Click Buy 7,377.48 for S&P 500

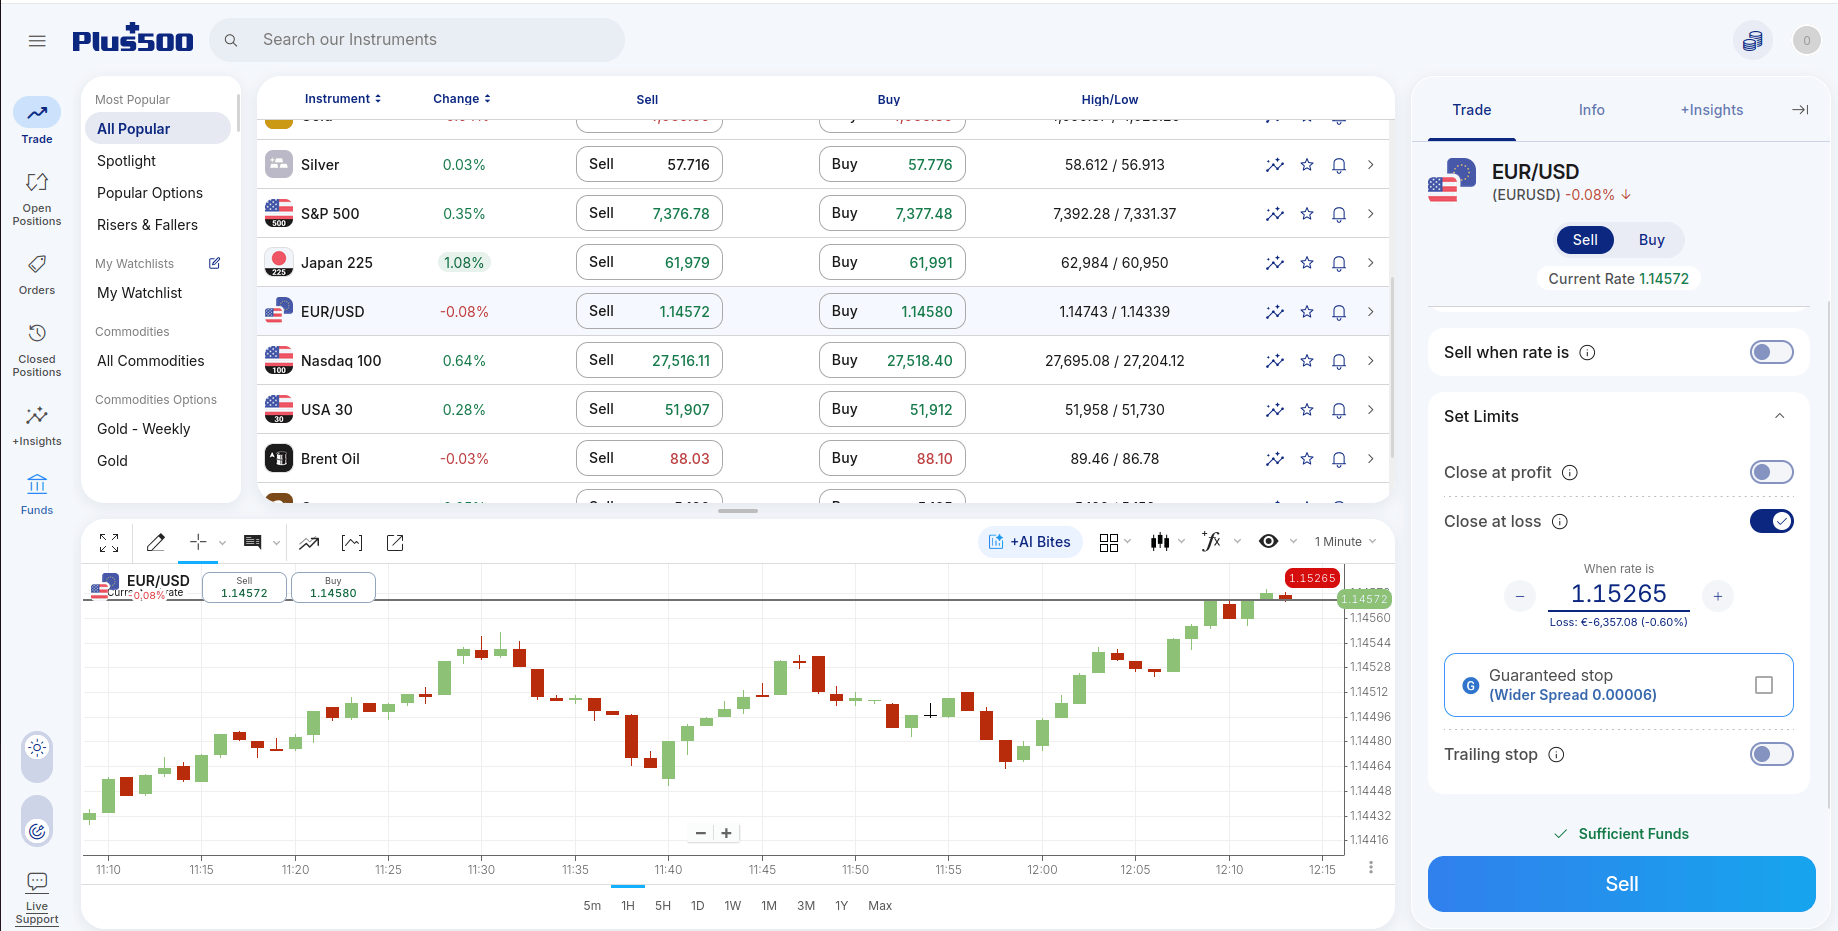pos(892,213)
